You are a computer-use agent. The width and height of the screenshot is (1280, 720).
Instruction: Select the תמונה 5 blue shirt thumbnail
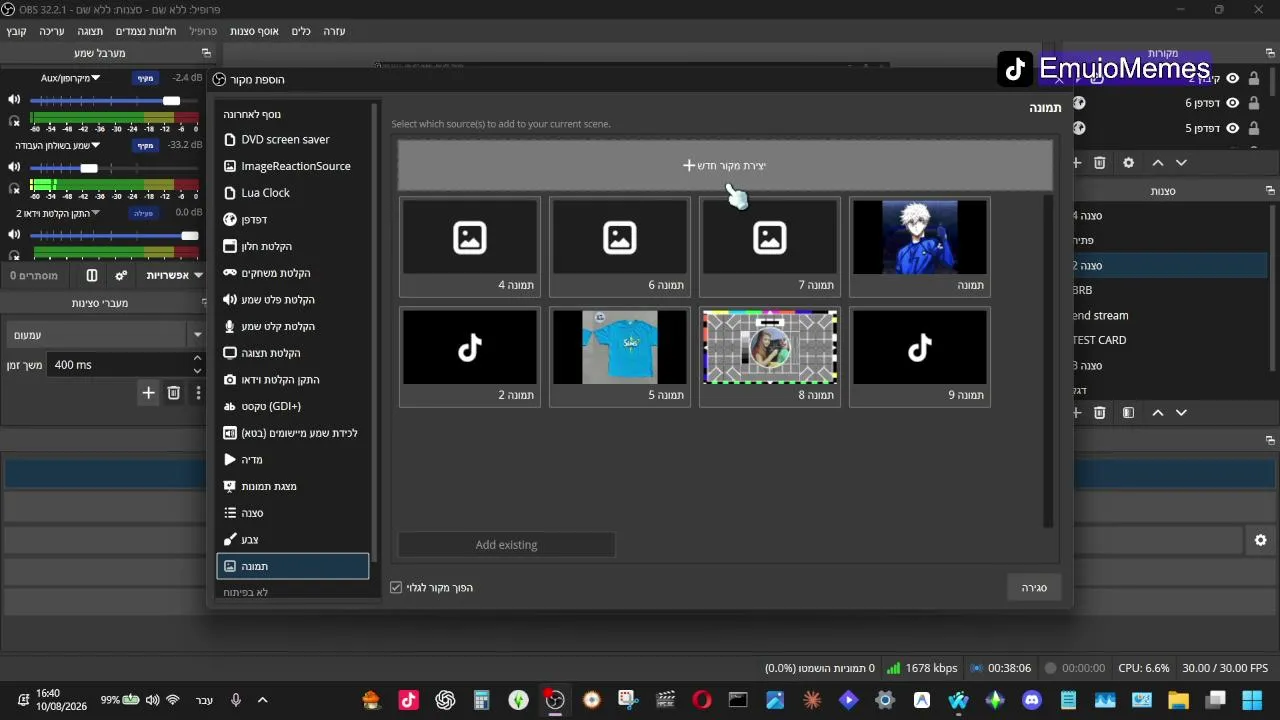pos(620,357)
